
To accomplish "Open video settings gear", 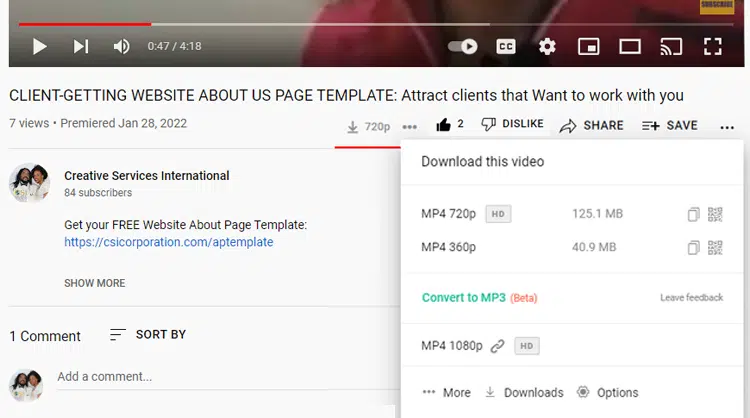I will (x=547, y=46).
